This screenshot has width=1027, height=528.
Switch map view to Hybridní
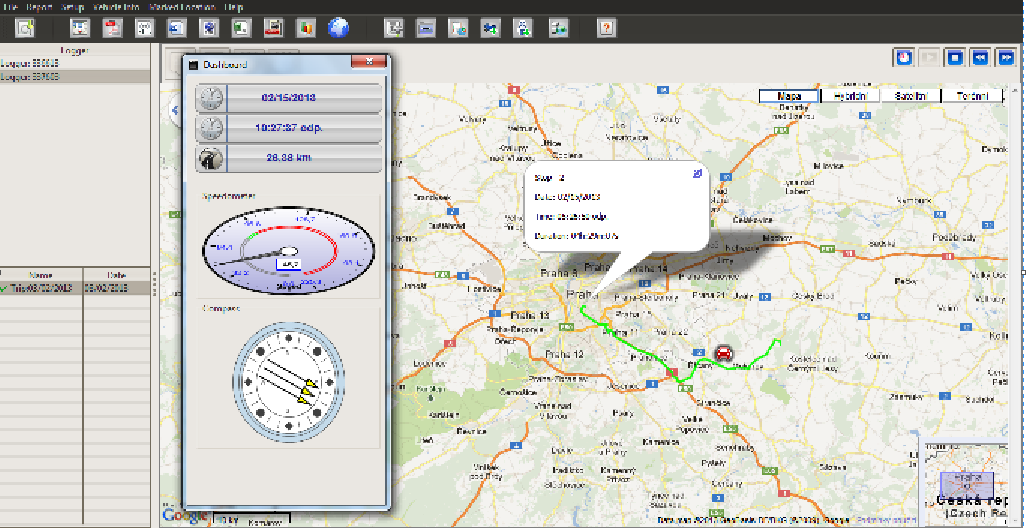coord(850,96)
